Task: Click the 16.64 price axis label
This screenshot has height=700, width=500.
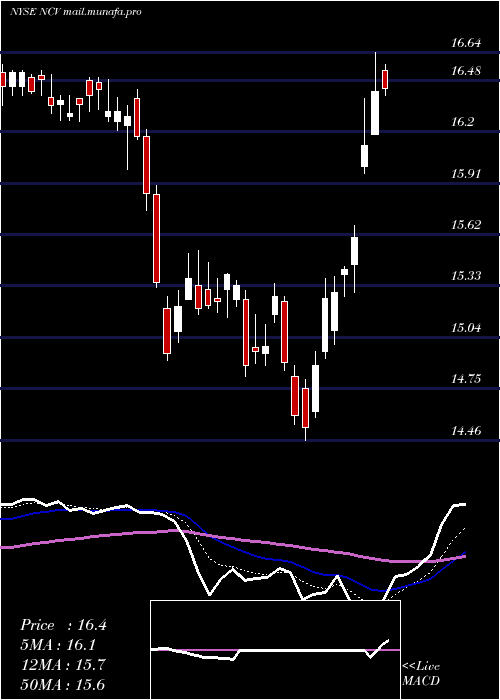Action: (x=466, y=43)
